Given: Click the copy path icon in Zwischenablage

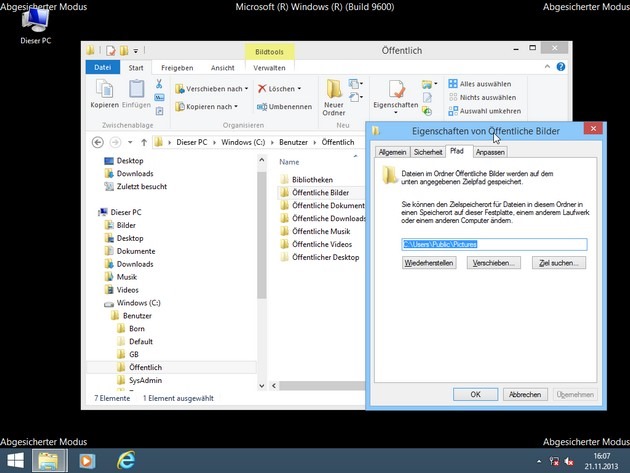Looking at the screenshot, I should tap(159, 97).
